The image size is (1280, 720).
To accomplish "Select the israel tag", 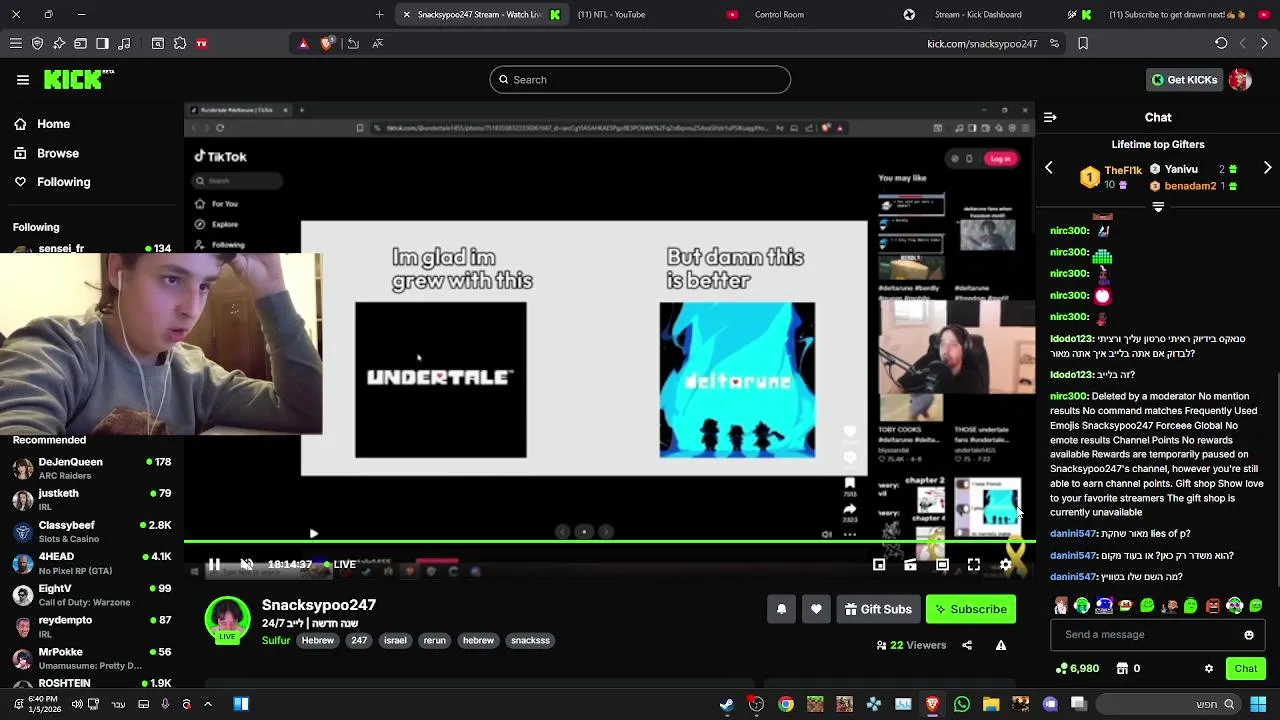I will 395,640.
